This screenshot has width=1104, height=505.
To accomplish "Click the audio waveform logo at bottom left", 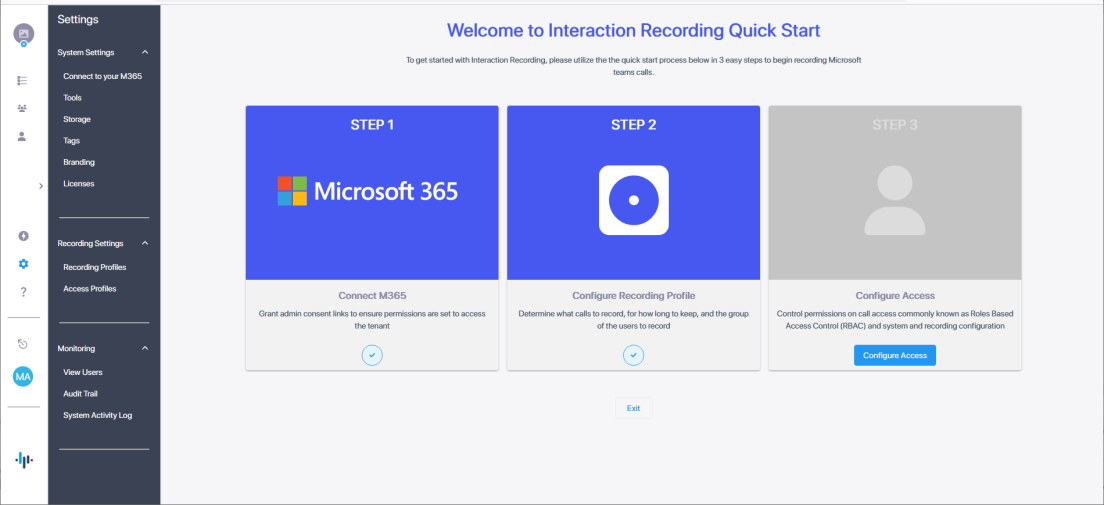I will 23,460.
